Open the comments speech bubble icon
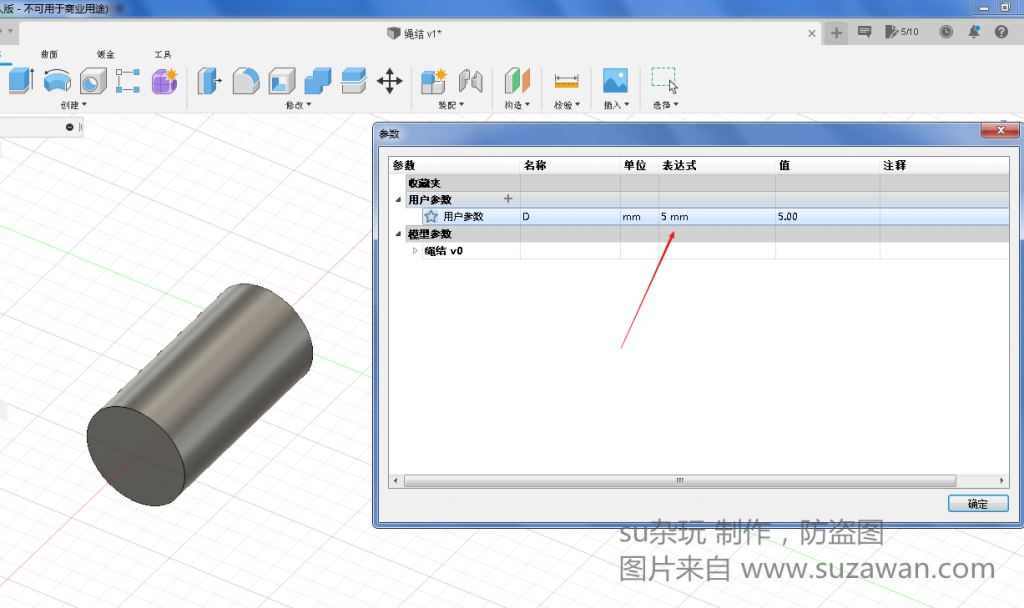This screenshot has width=1024, height=608. tap(865, 32)
